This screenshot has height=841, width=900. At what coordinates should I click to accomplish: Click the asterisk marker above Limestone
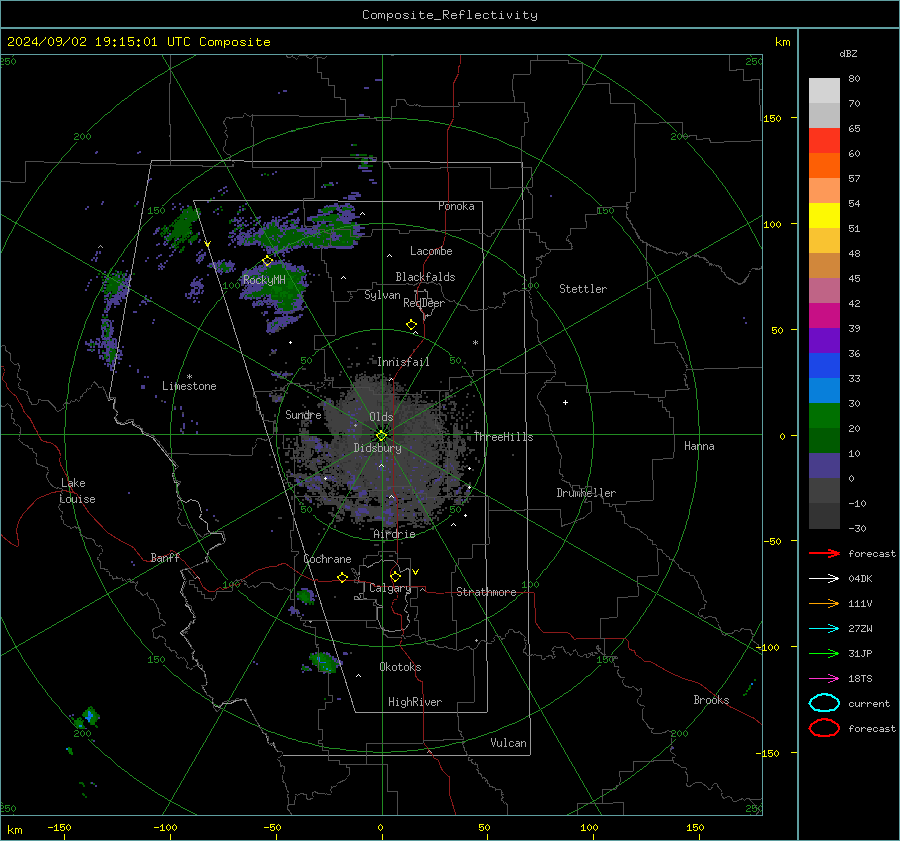[189, 377]
